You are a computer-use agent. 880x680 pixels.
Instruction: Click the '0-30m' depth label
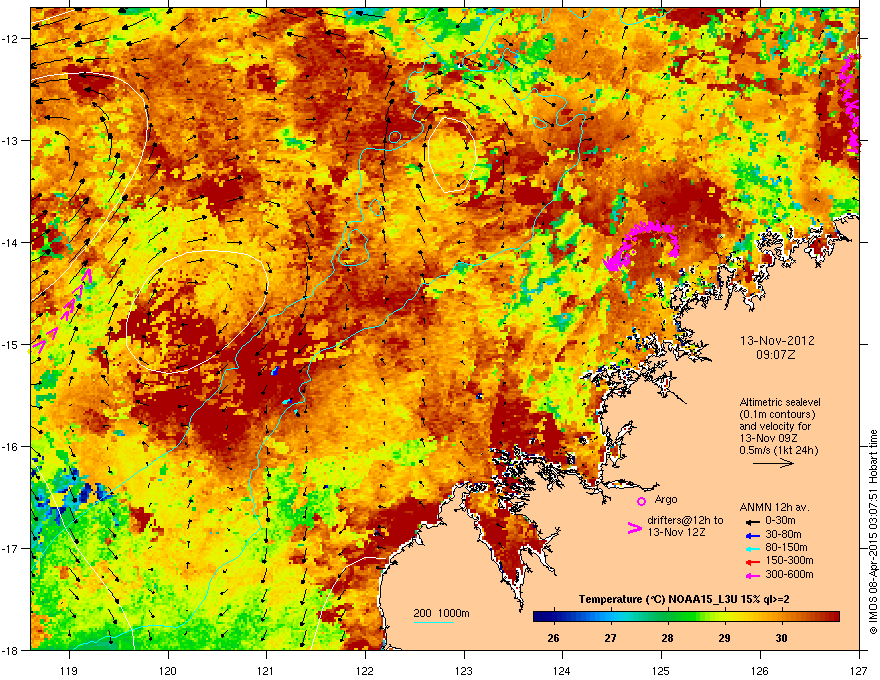(x=781, y=521)
